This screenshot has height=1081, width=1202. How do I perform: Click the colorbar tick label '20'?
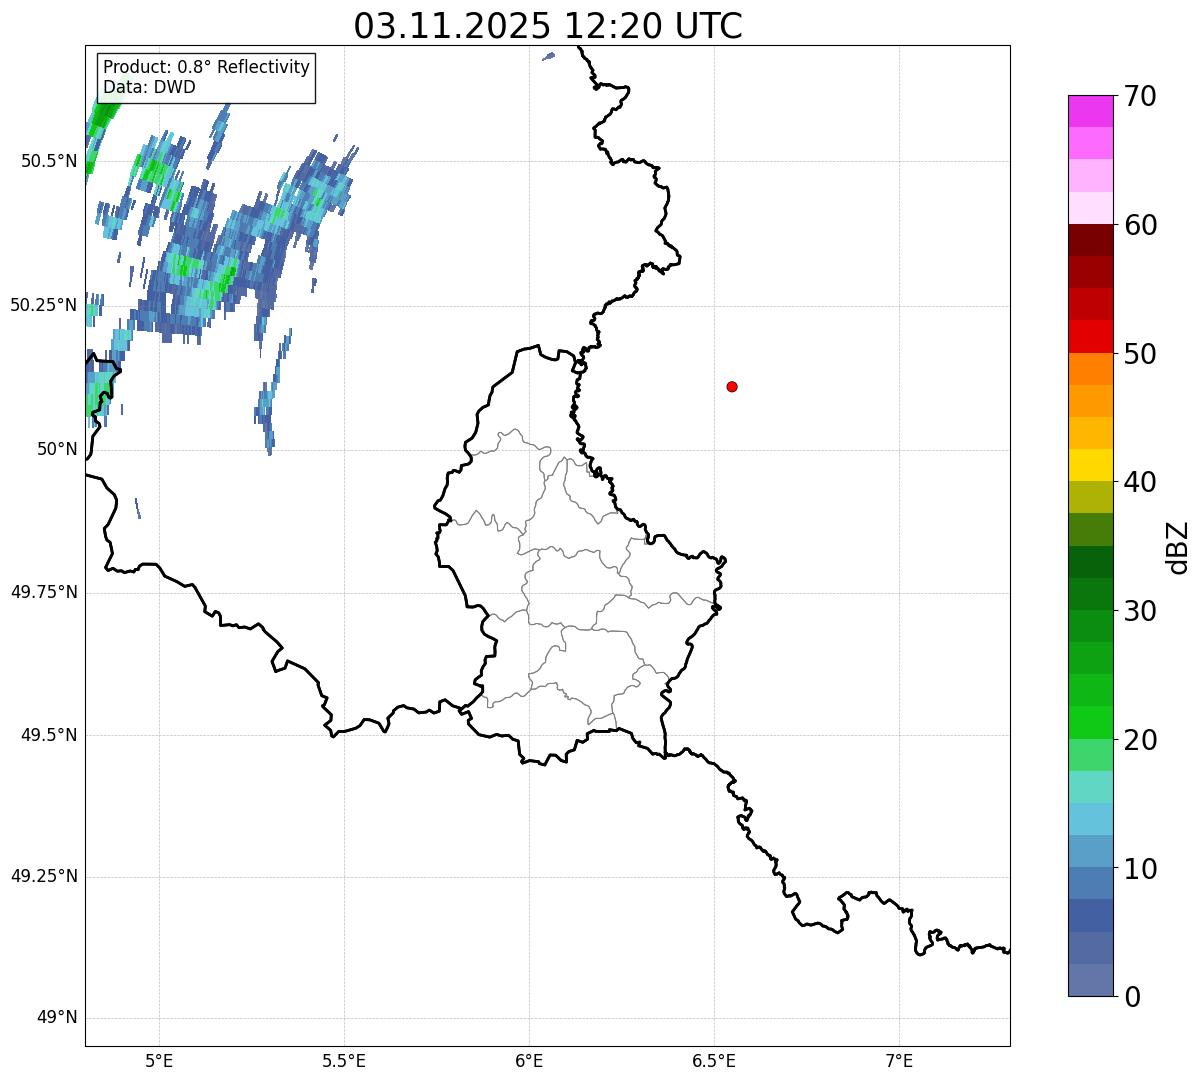pos(1141,740)
